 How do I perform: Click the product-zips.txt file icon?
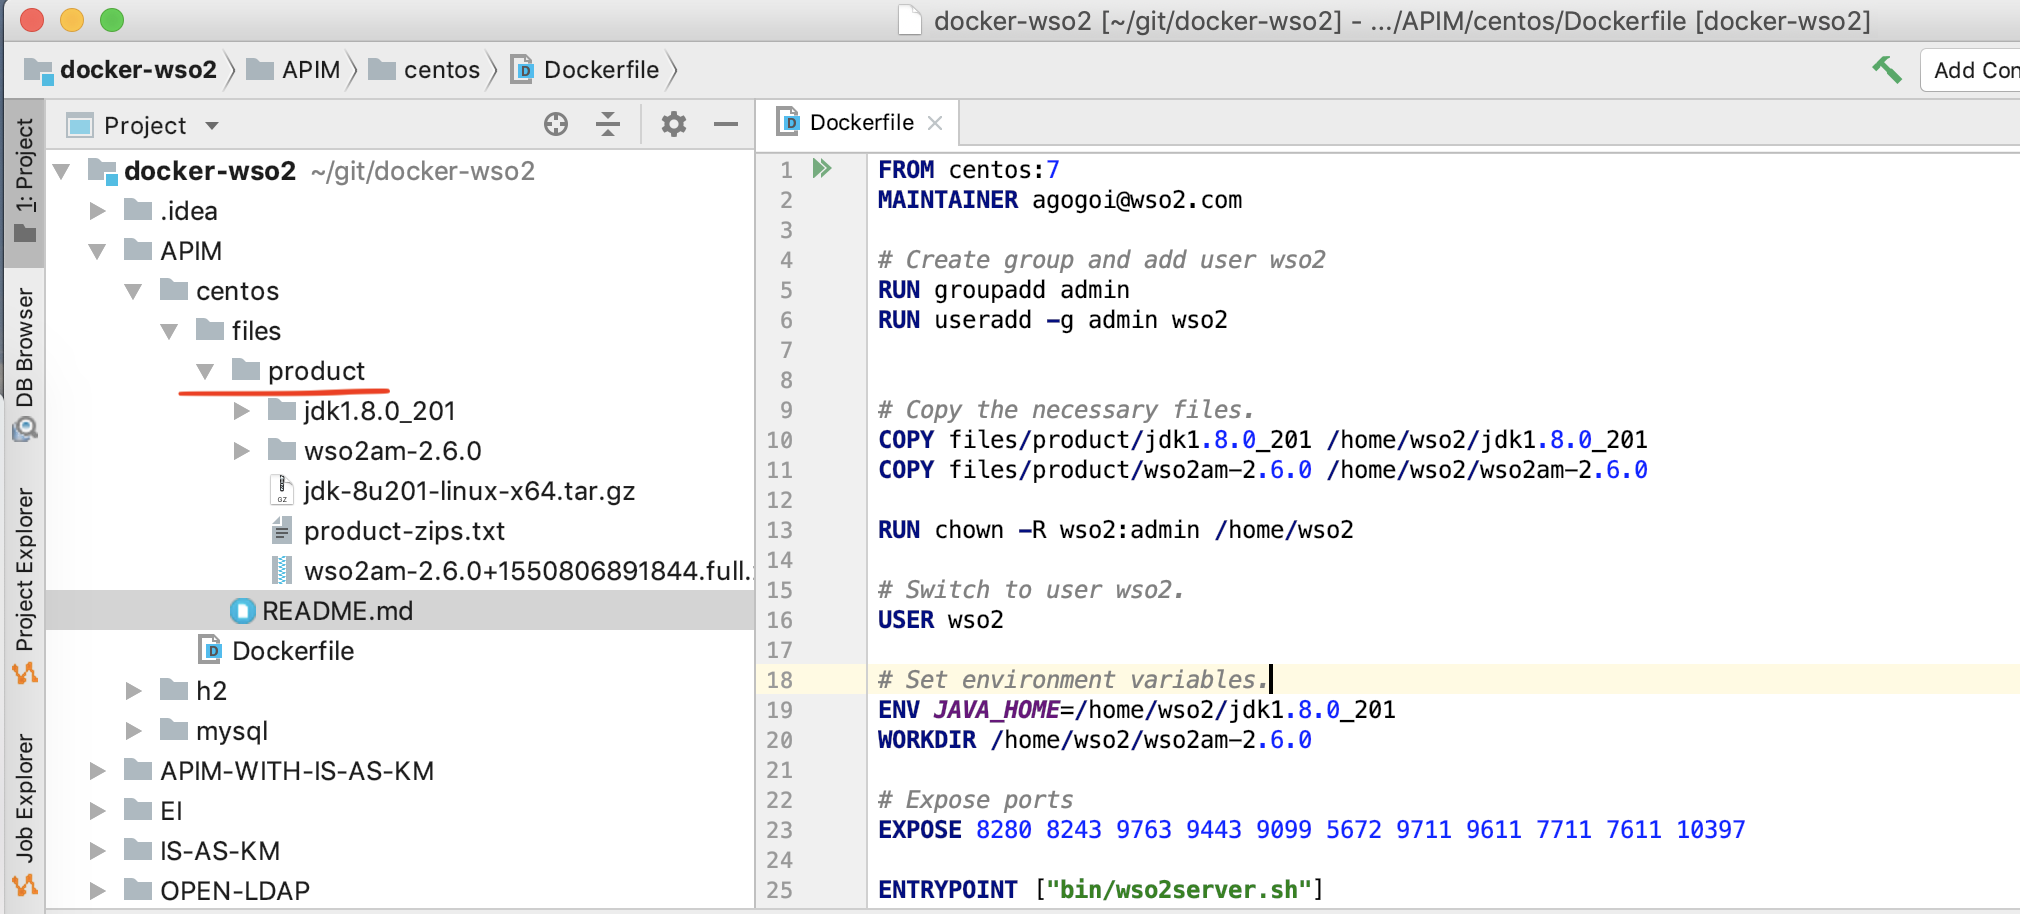282,530
